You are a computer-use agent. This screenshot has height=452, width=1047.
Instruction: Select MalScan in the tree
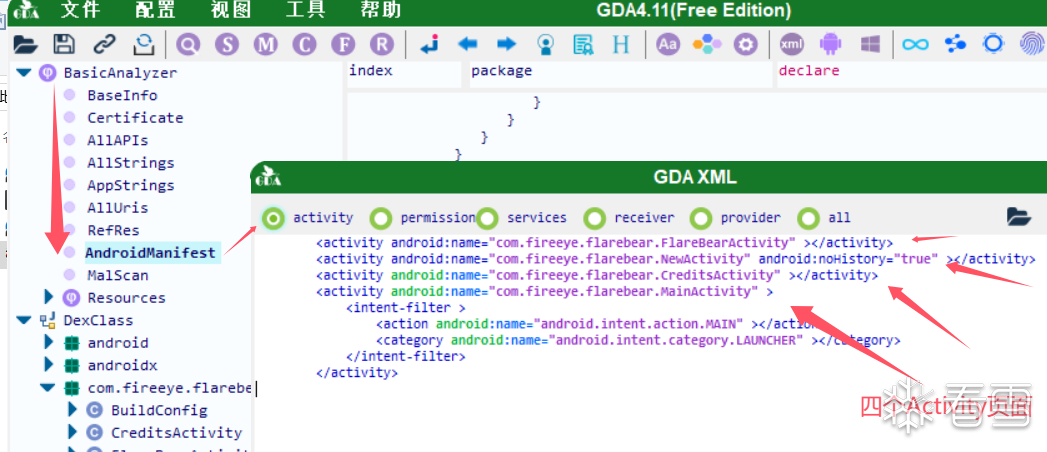click(x=118, y=275)
